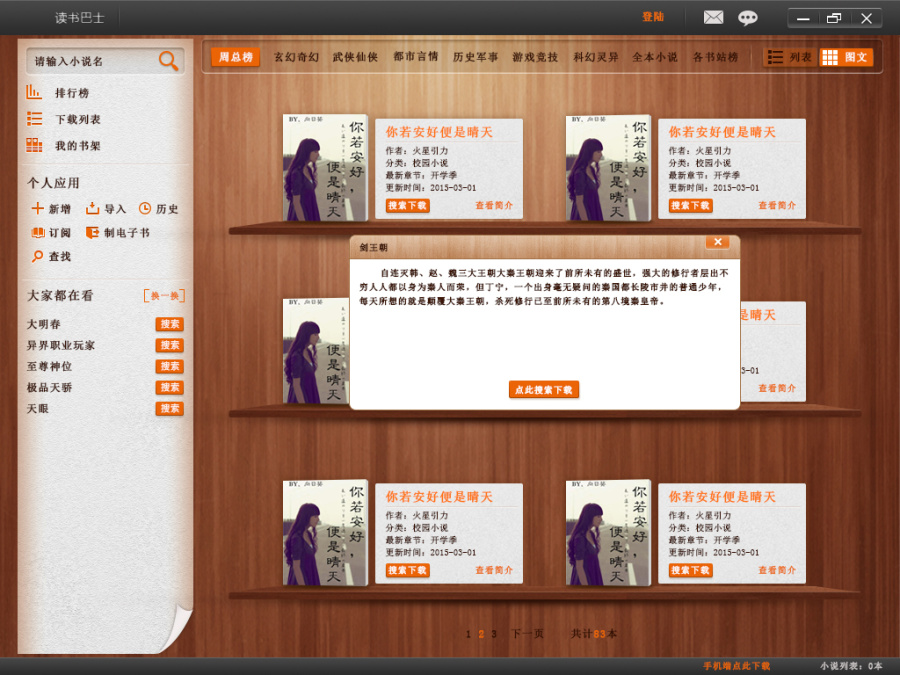900x675 pixels.
Task: Switch to 图文 picture view
Action: (846, 57)
